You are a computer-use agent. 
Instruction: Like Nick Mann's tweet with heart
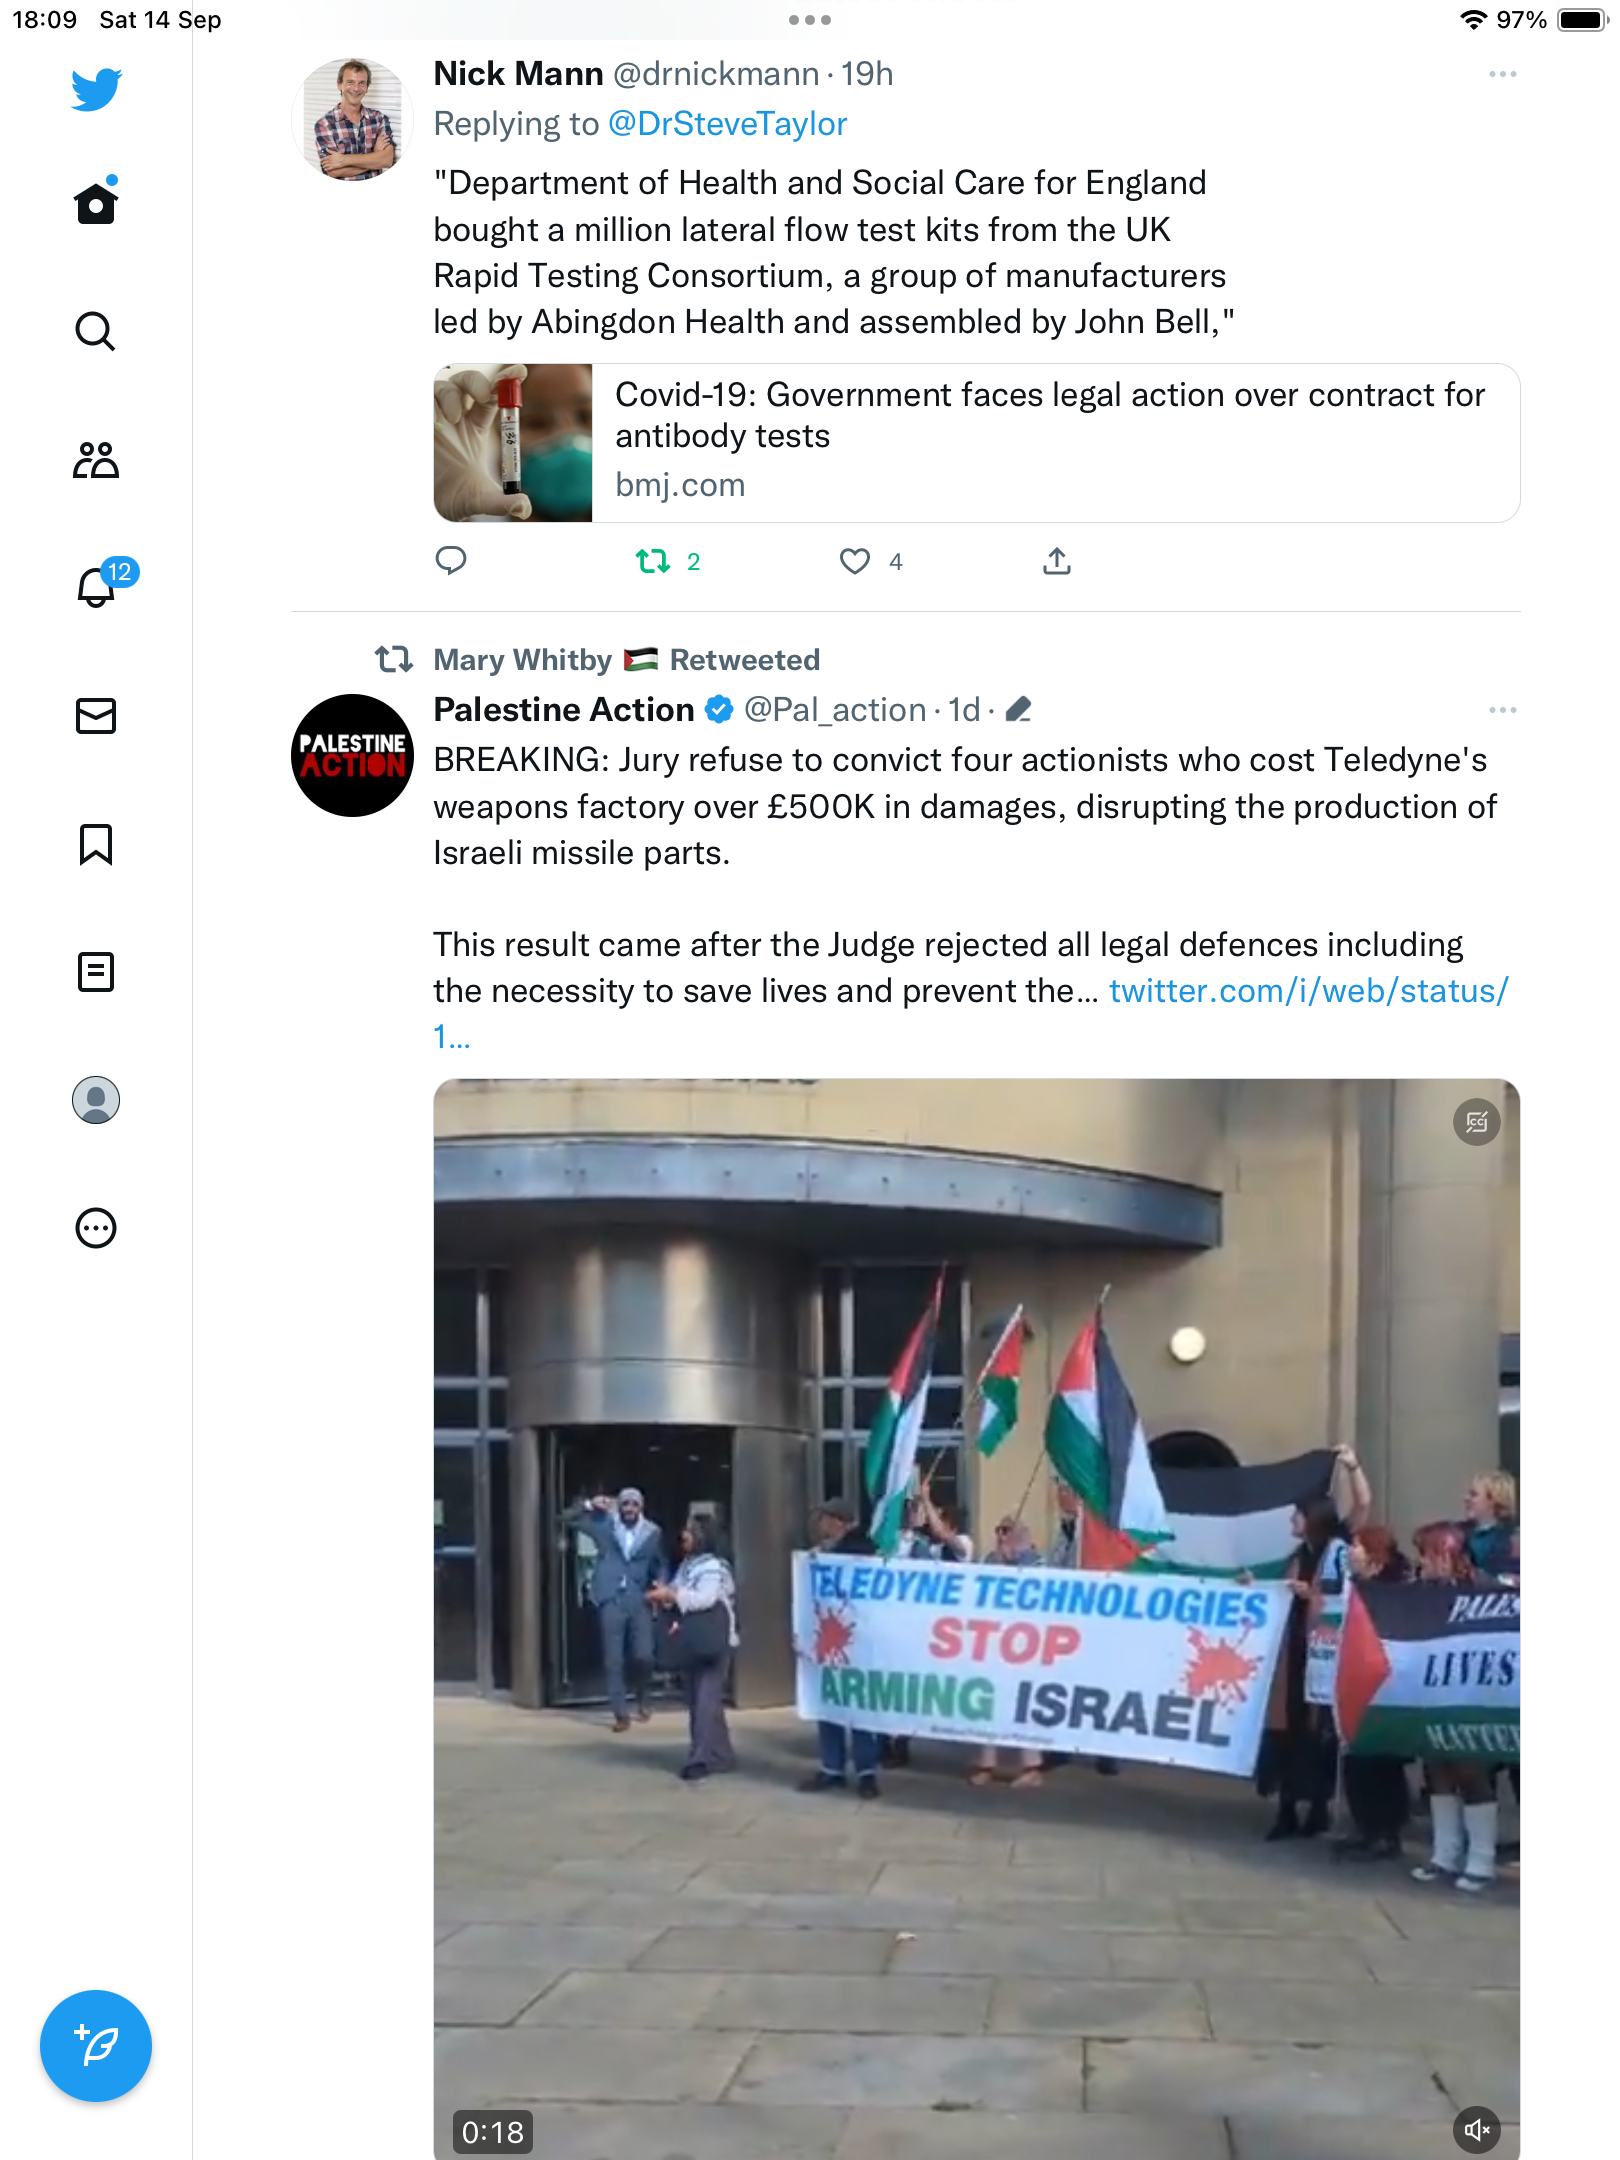tap(854, 561)
